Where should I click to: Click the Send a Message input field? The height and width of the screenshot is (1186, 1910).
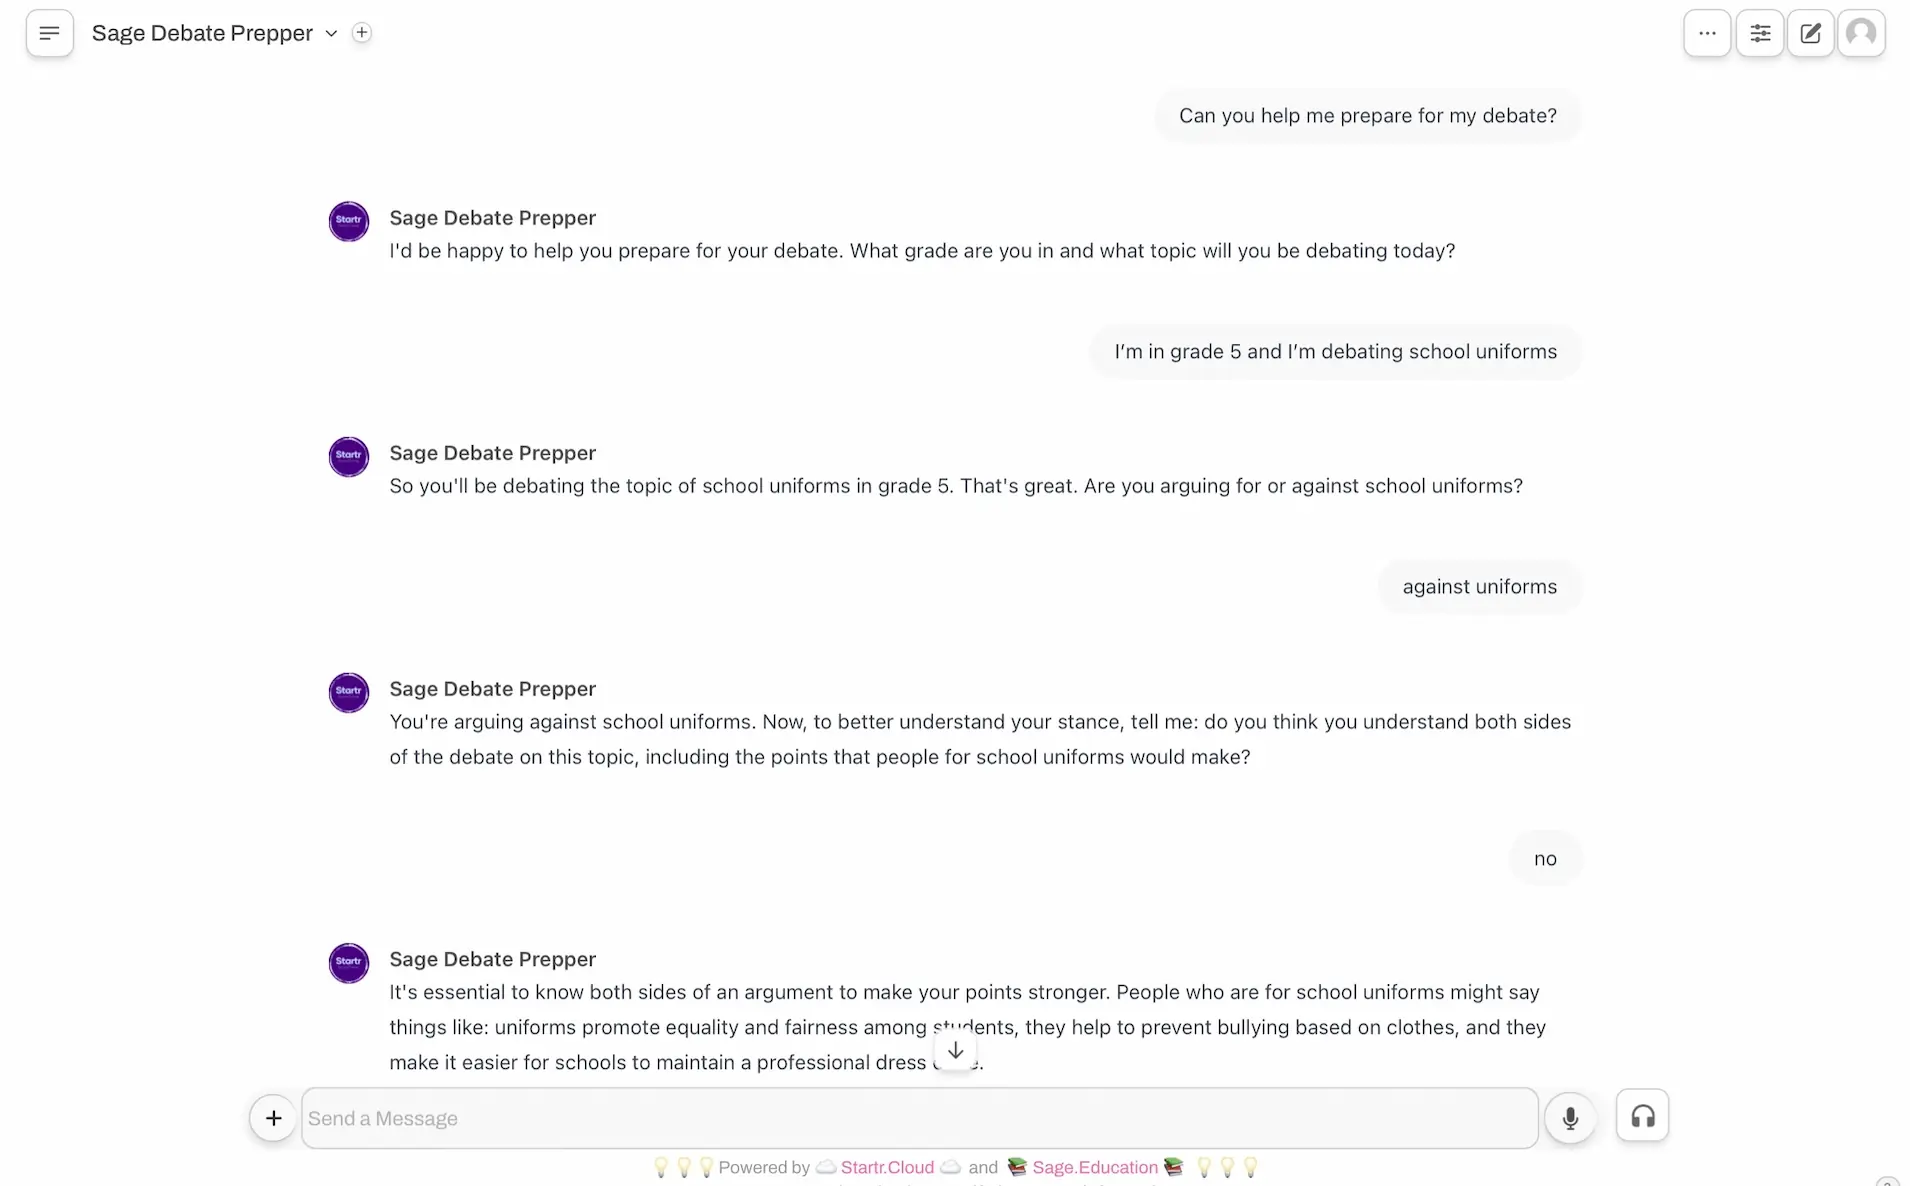(x=918, y=1118)
